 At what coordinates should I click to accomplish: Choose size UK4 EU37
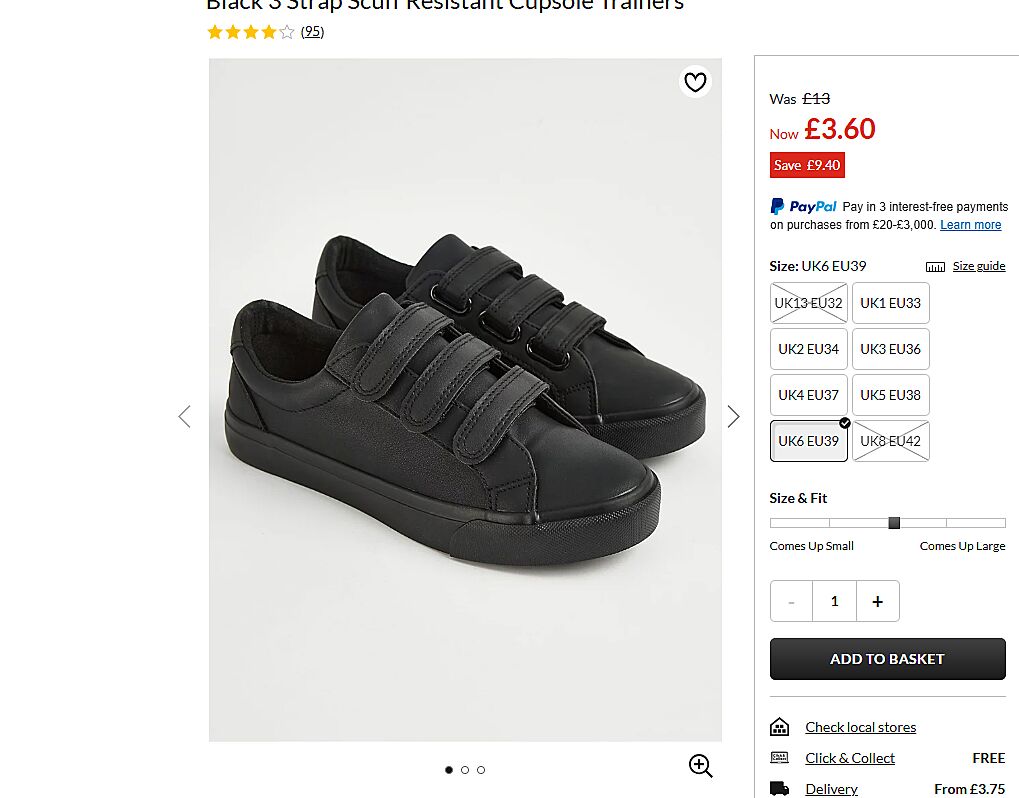coord(808,395)
